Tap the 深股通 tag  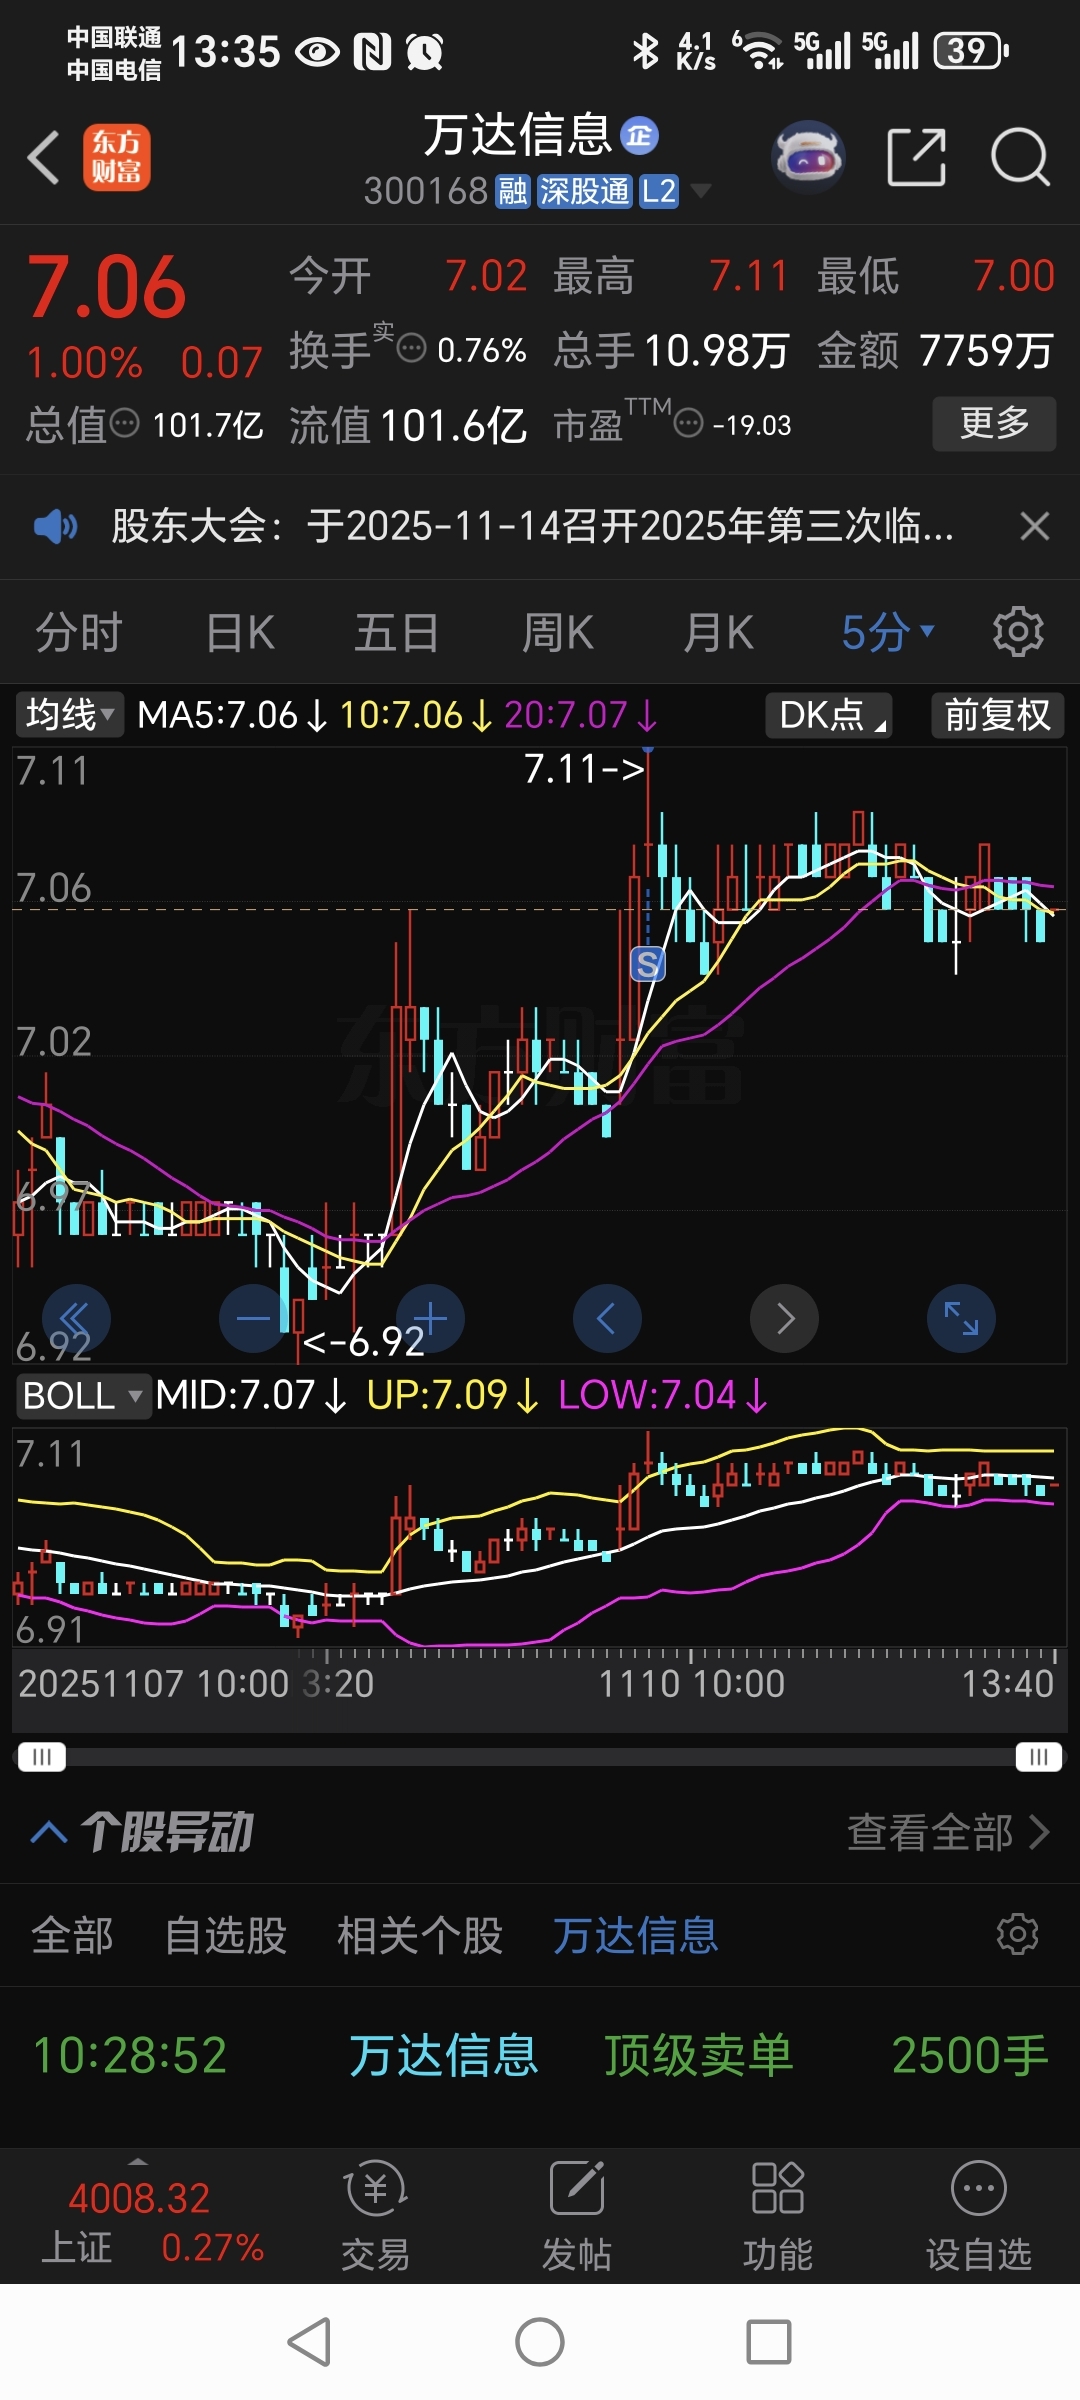pos(584,191)
